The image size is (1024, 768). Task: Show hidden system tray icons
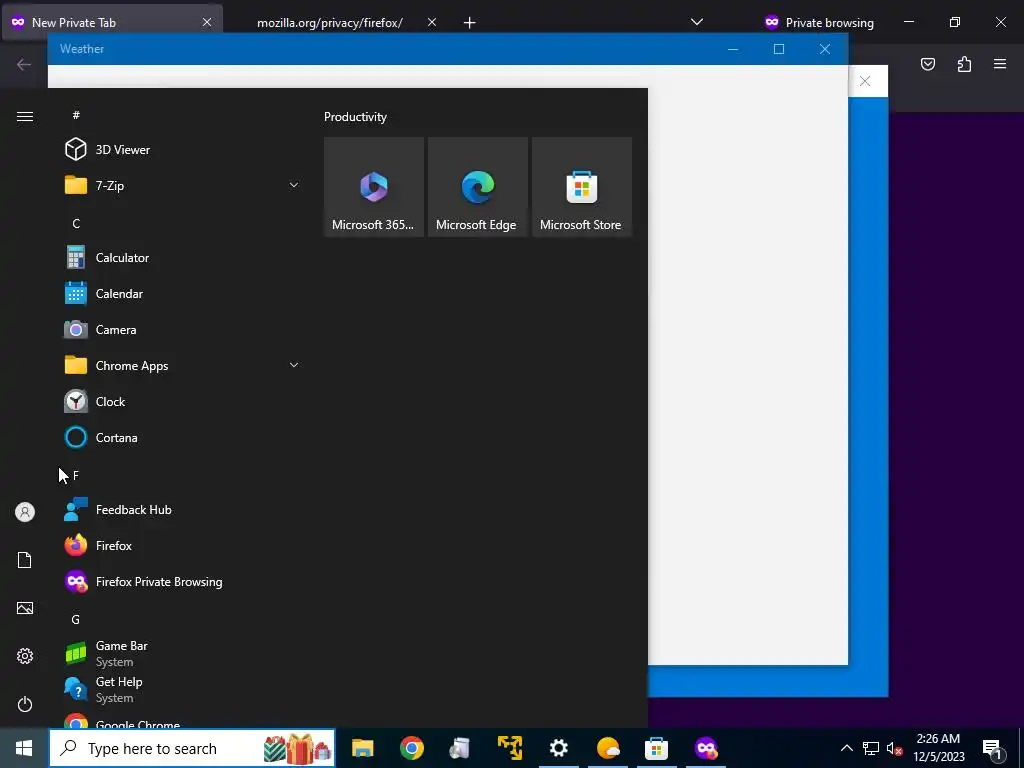[x=846, y=748]
